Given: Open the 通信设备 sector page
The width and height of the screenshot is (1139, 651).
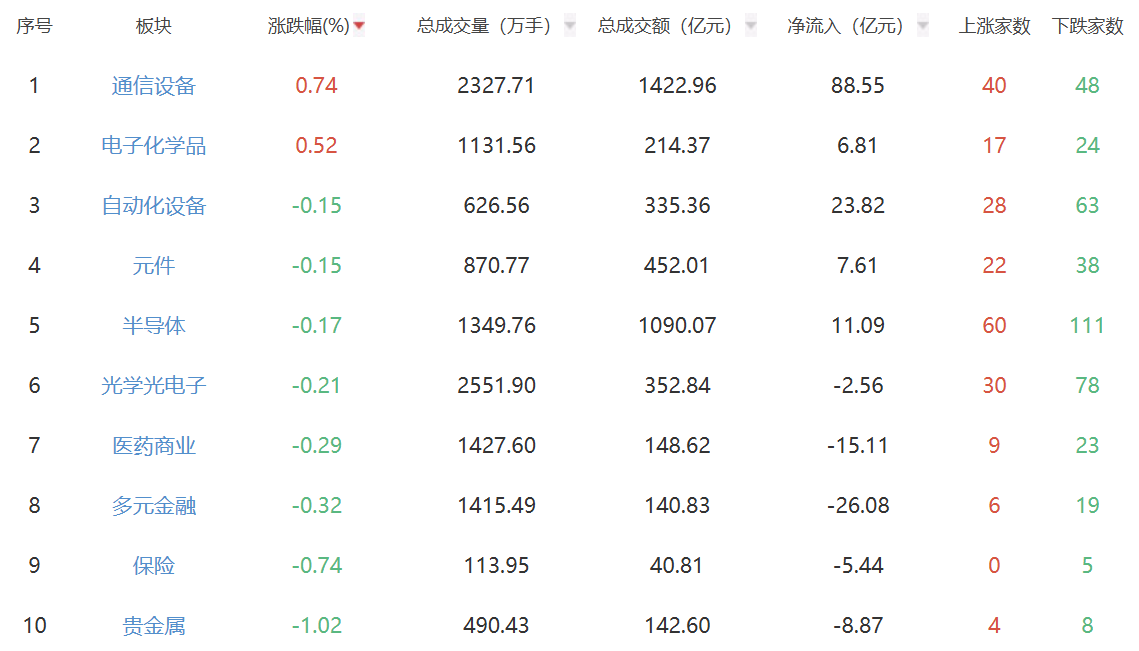Looking at the screenshot, I should [x=155, y=86].
